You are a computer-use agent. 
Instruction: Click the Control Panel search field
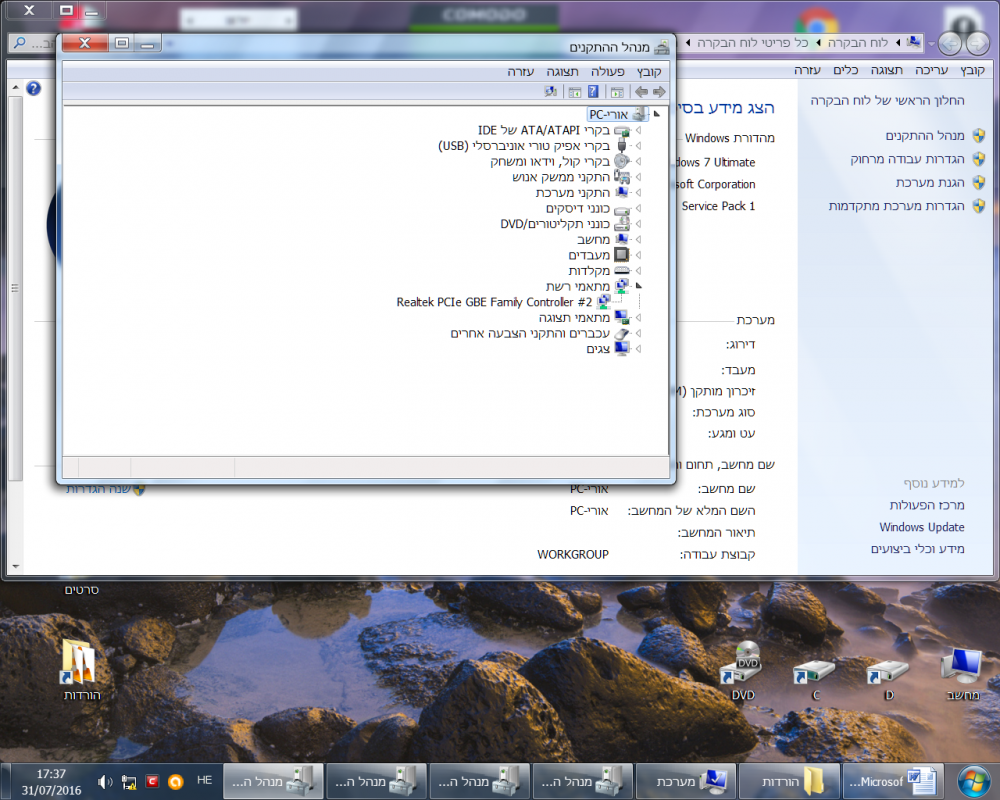(33, 43)
